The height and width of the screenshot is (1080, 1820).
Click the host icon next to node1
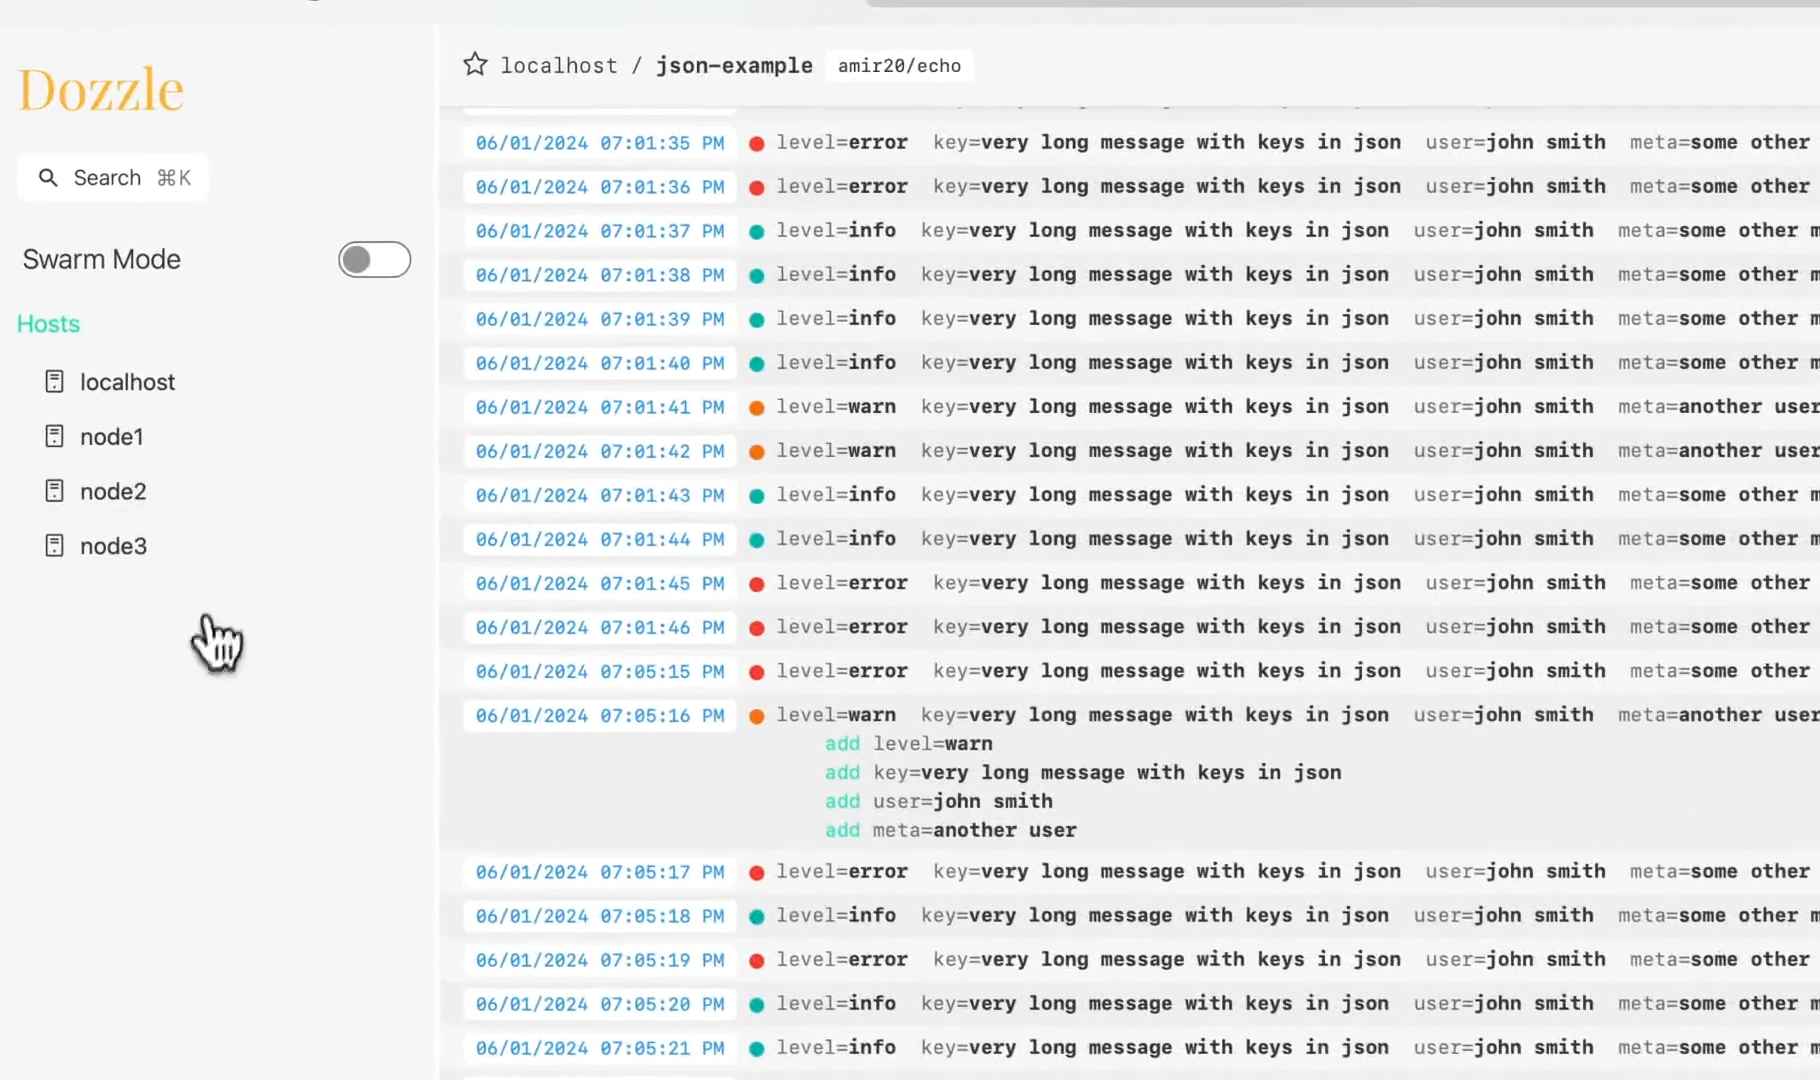55,437
